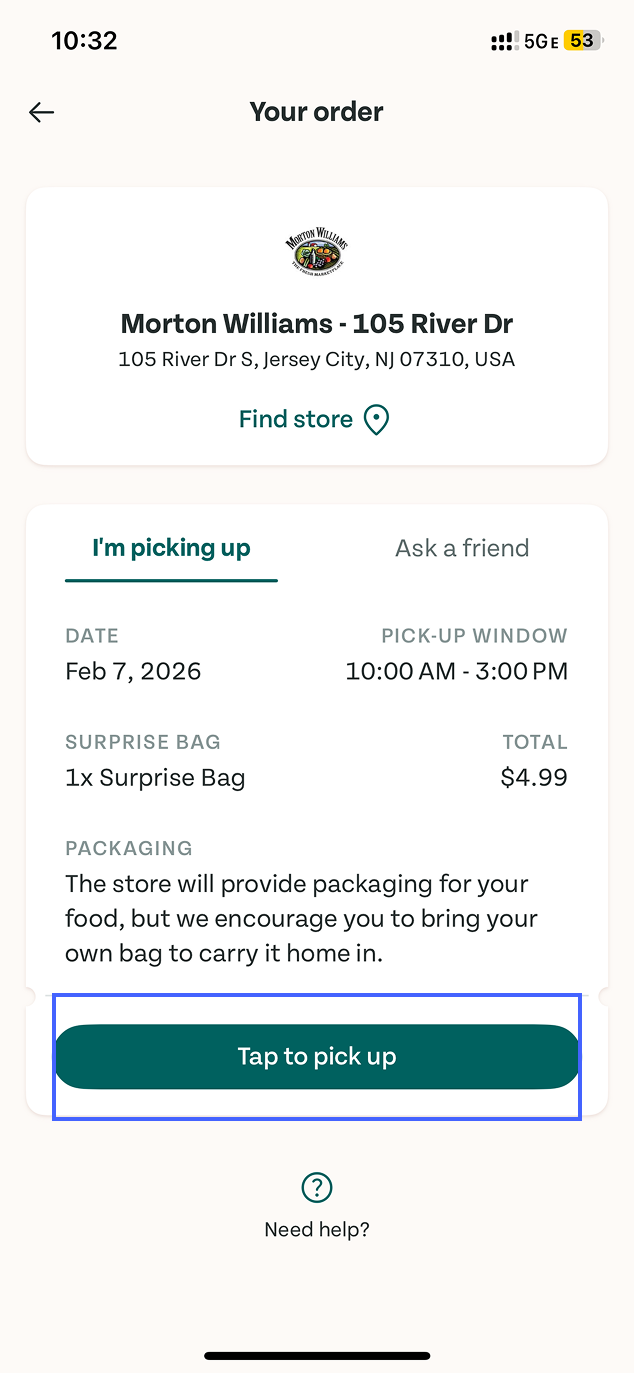Tap the $4.99 total amount
This screenshot has height=1373, width=634.
point(534,777)
